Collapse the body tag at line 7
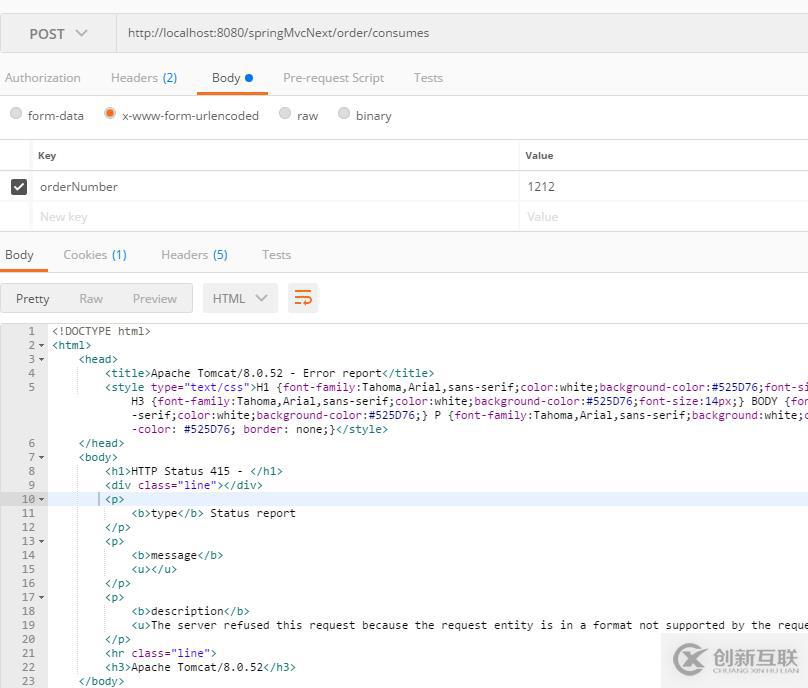Viewport: 808px width, 688px height. [42, 458]
